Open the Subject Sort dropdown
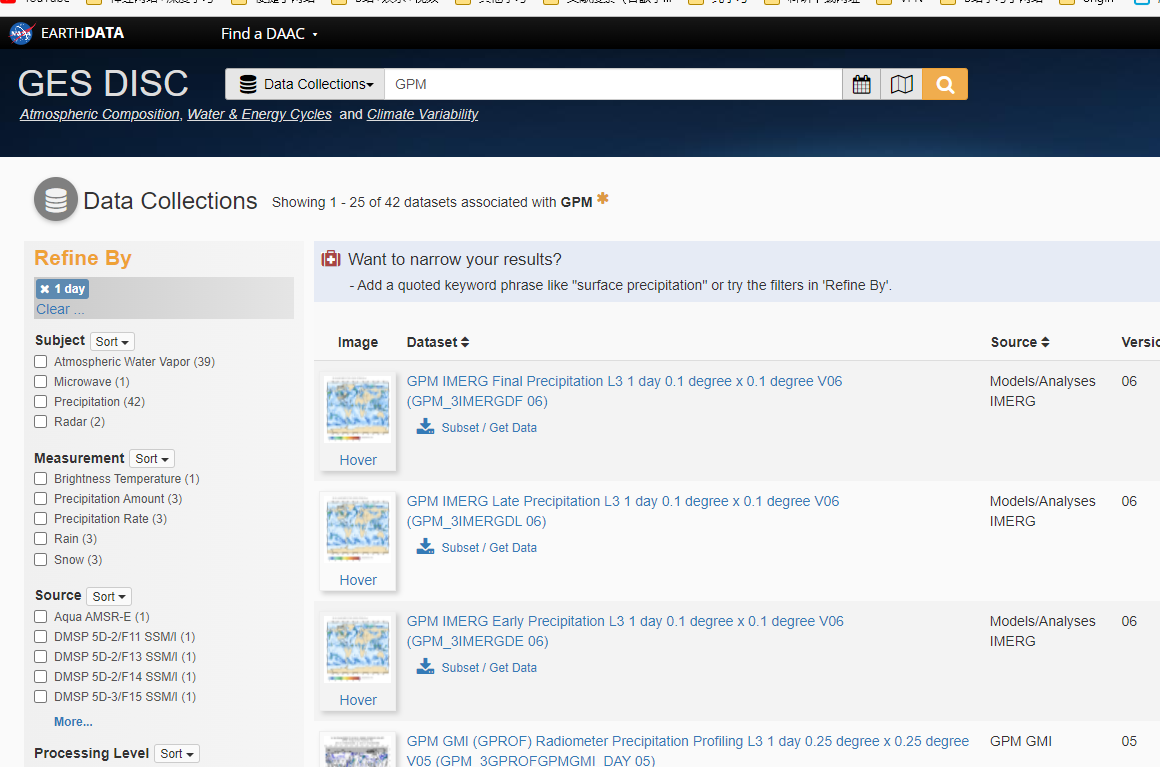The height and width of the screenshot is (767, 1160). 112,342
